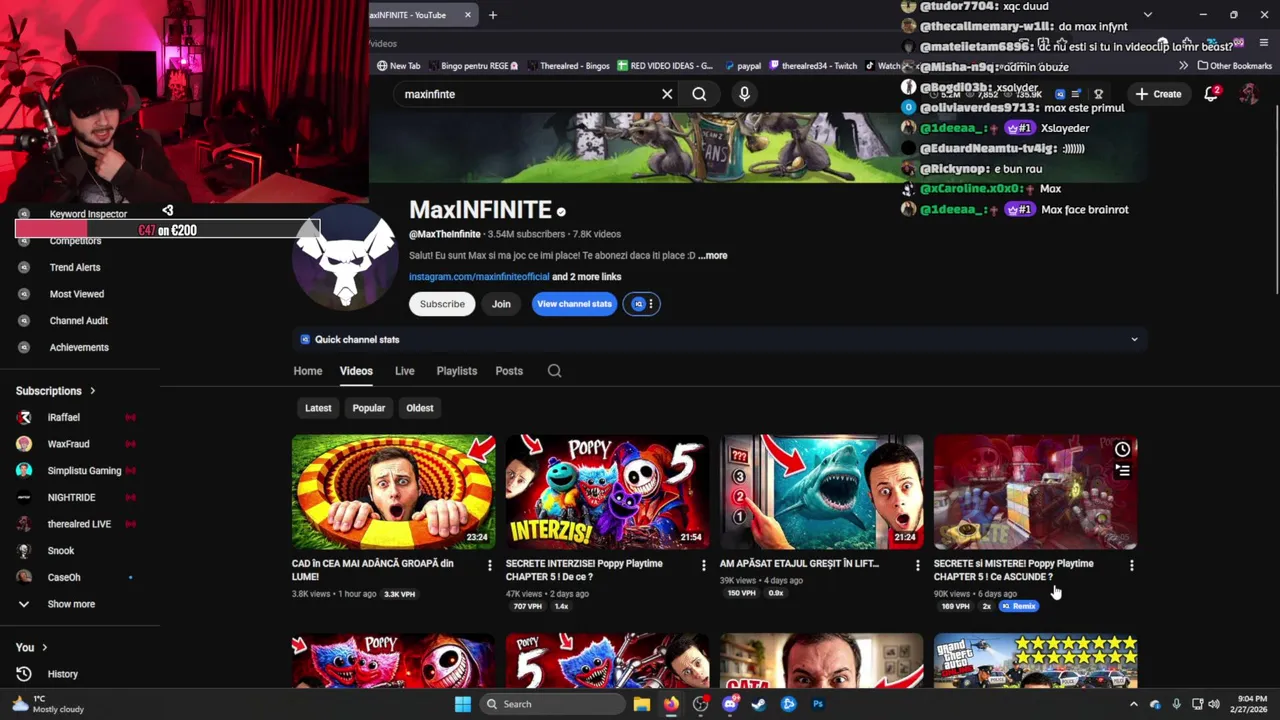The image size is (1280, 720).
Task: Click the taskbar Search box
Action: pyautogui.click(x=550, y=704)
